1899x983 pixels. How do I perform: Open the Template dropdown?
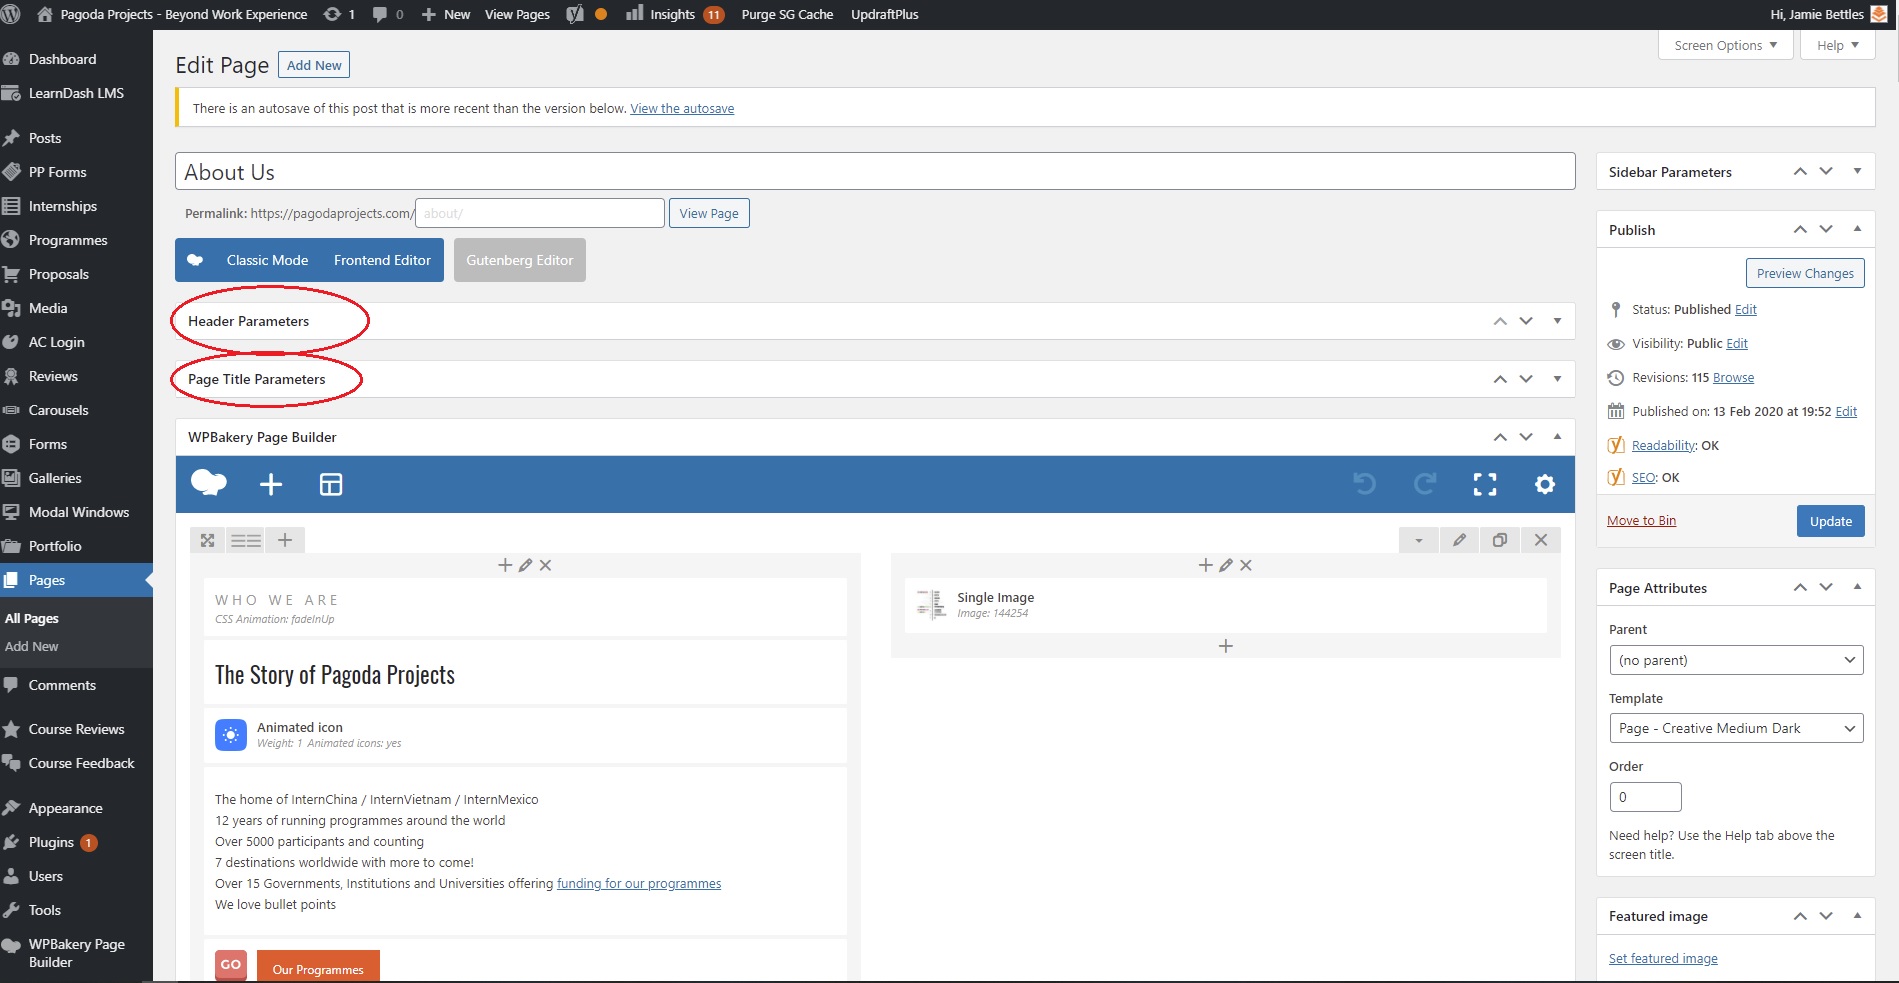tap(1736, 728)
